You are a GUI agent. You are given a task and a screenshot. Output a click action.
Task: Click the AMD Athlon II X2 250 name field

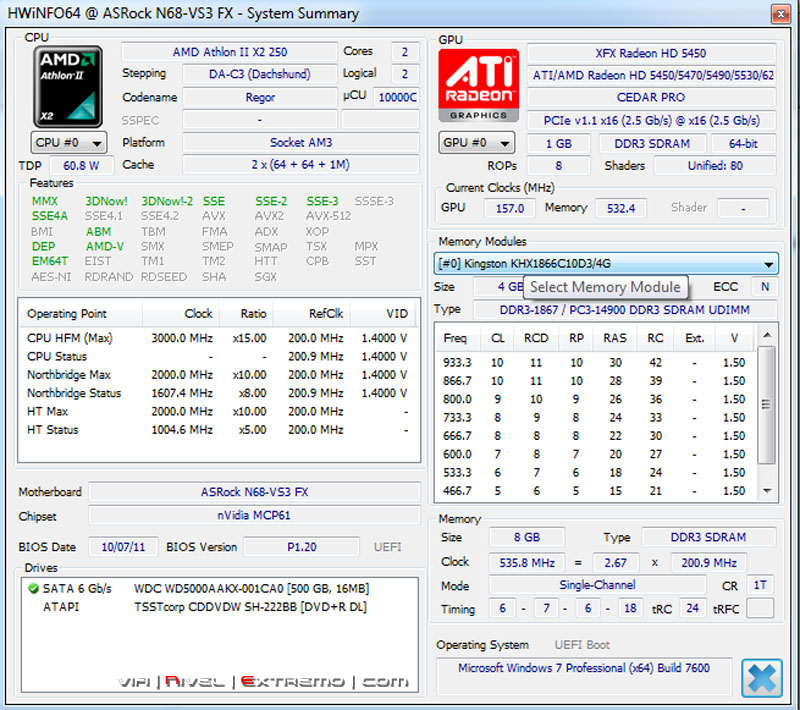[230, 52]
